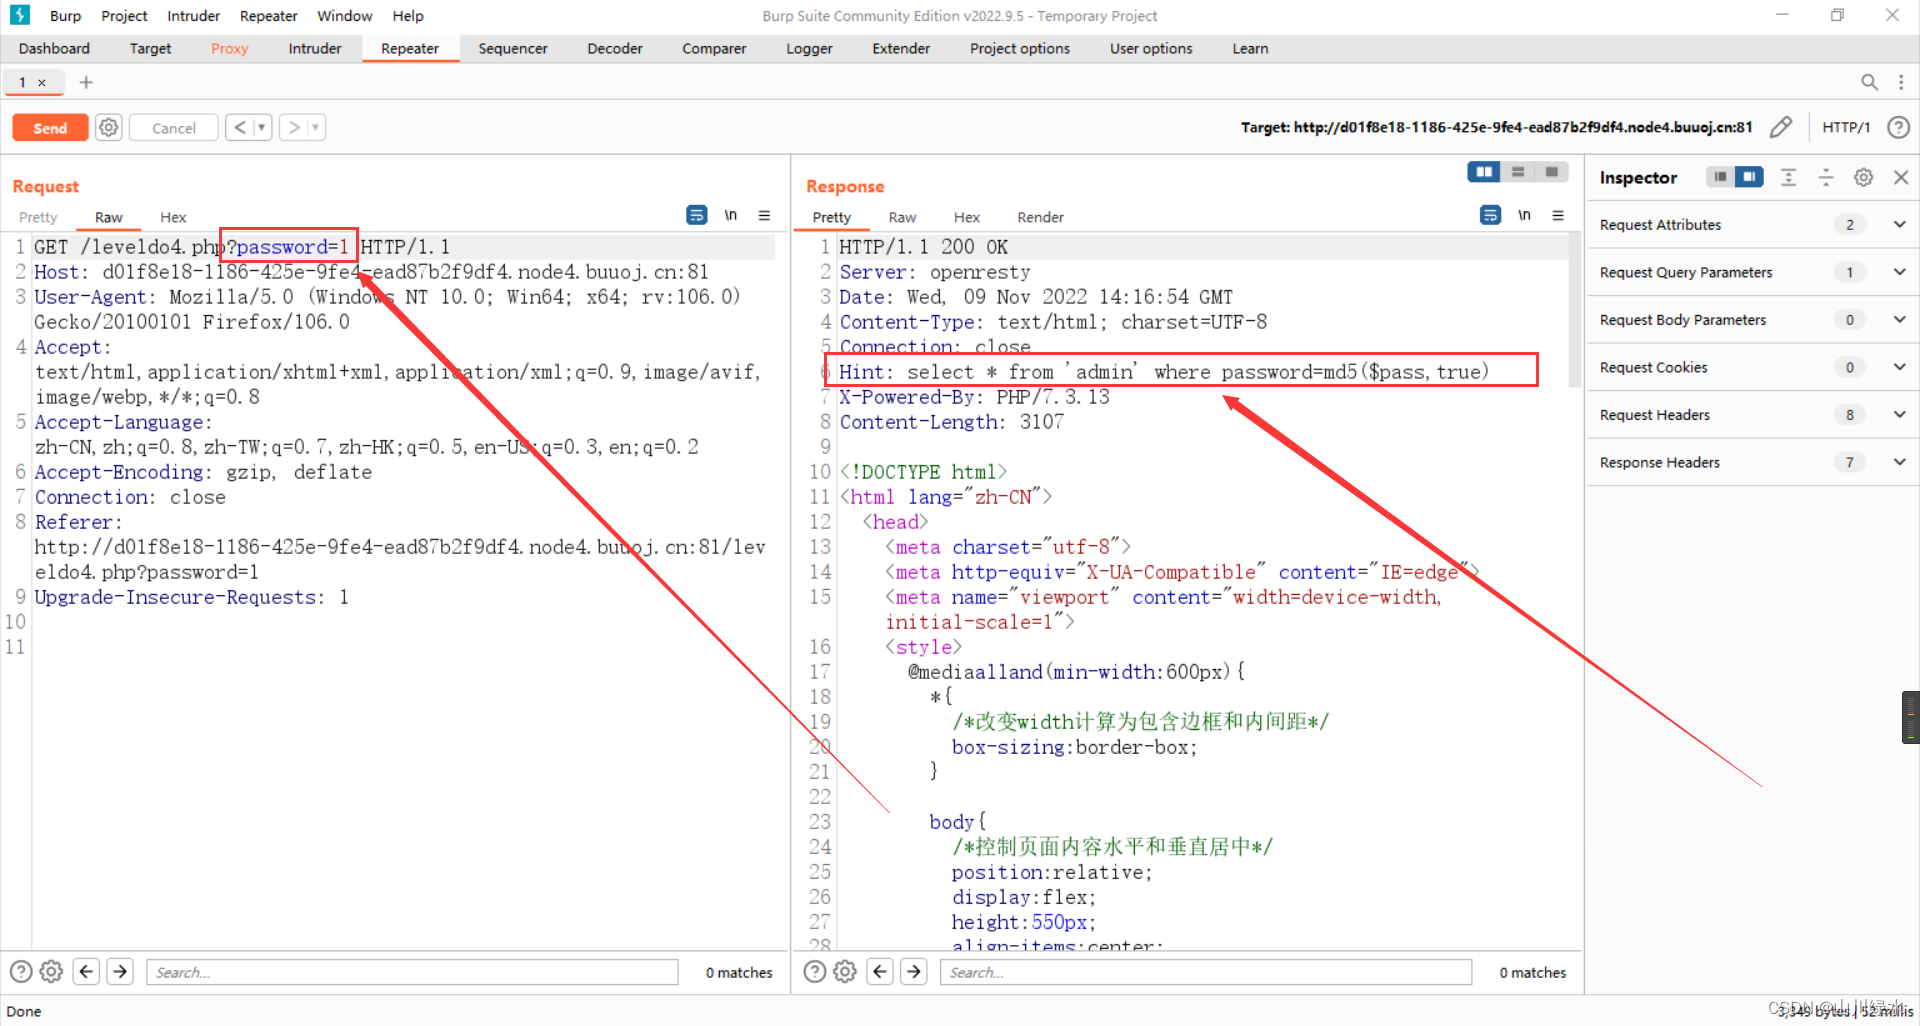Collapse all Inspector sections icon

pyautogui.click(x=1826, y=177)
